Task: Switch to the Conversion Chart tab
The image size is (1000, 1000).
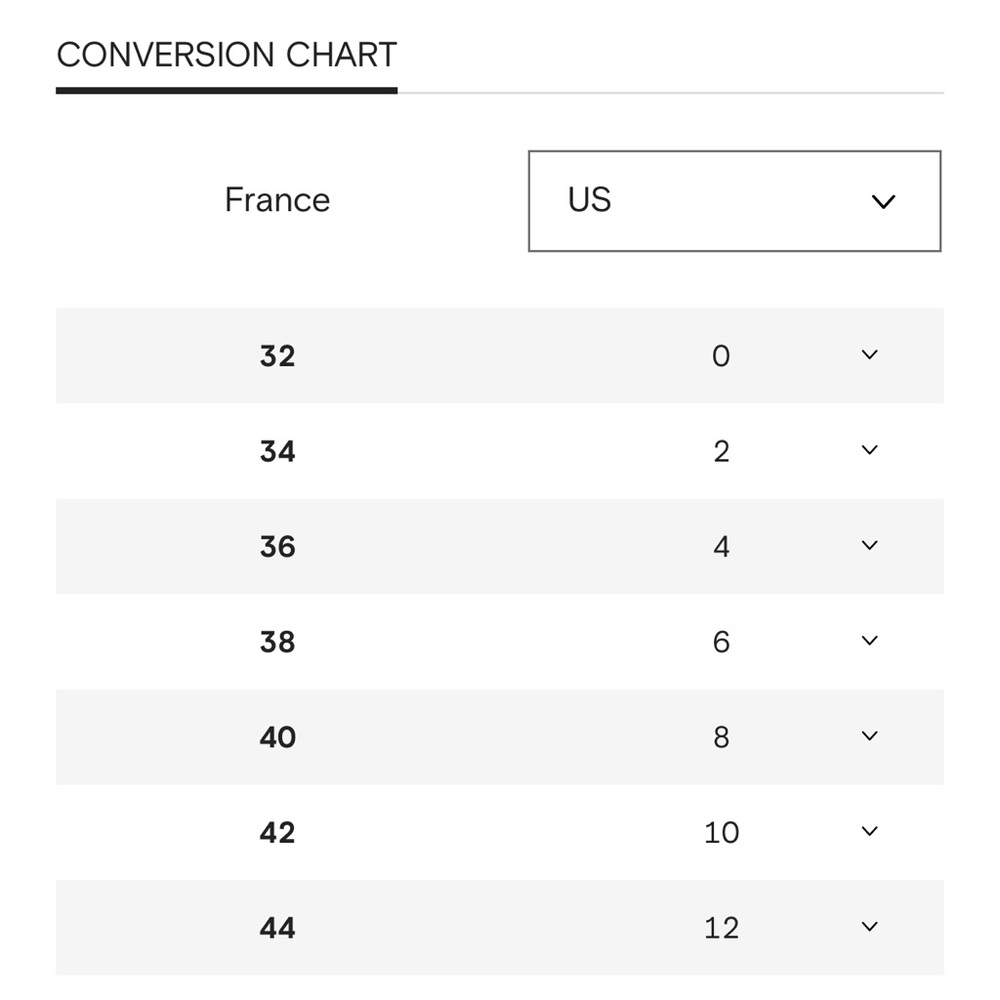Action: (x=226, y=55)
